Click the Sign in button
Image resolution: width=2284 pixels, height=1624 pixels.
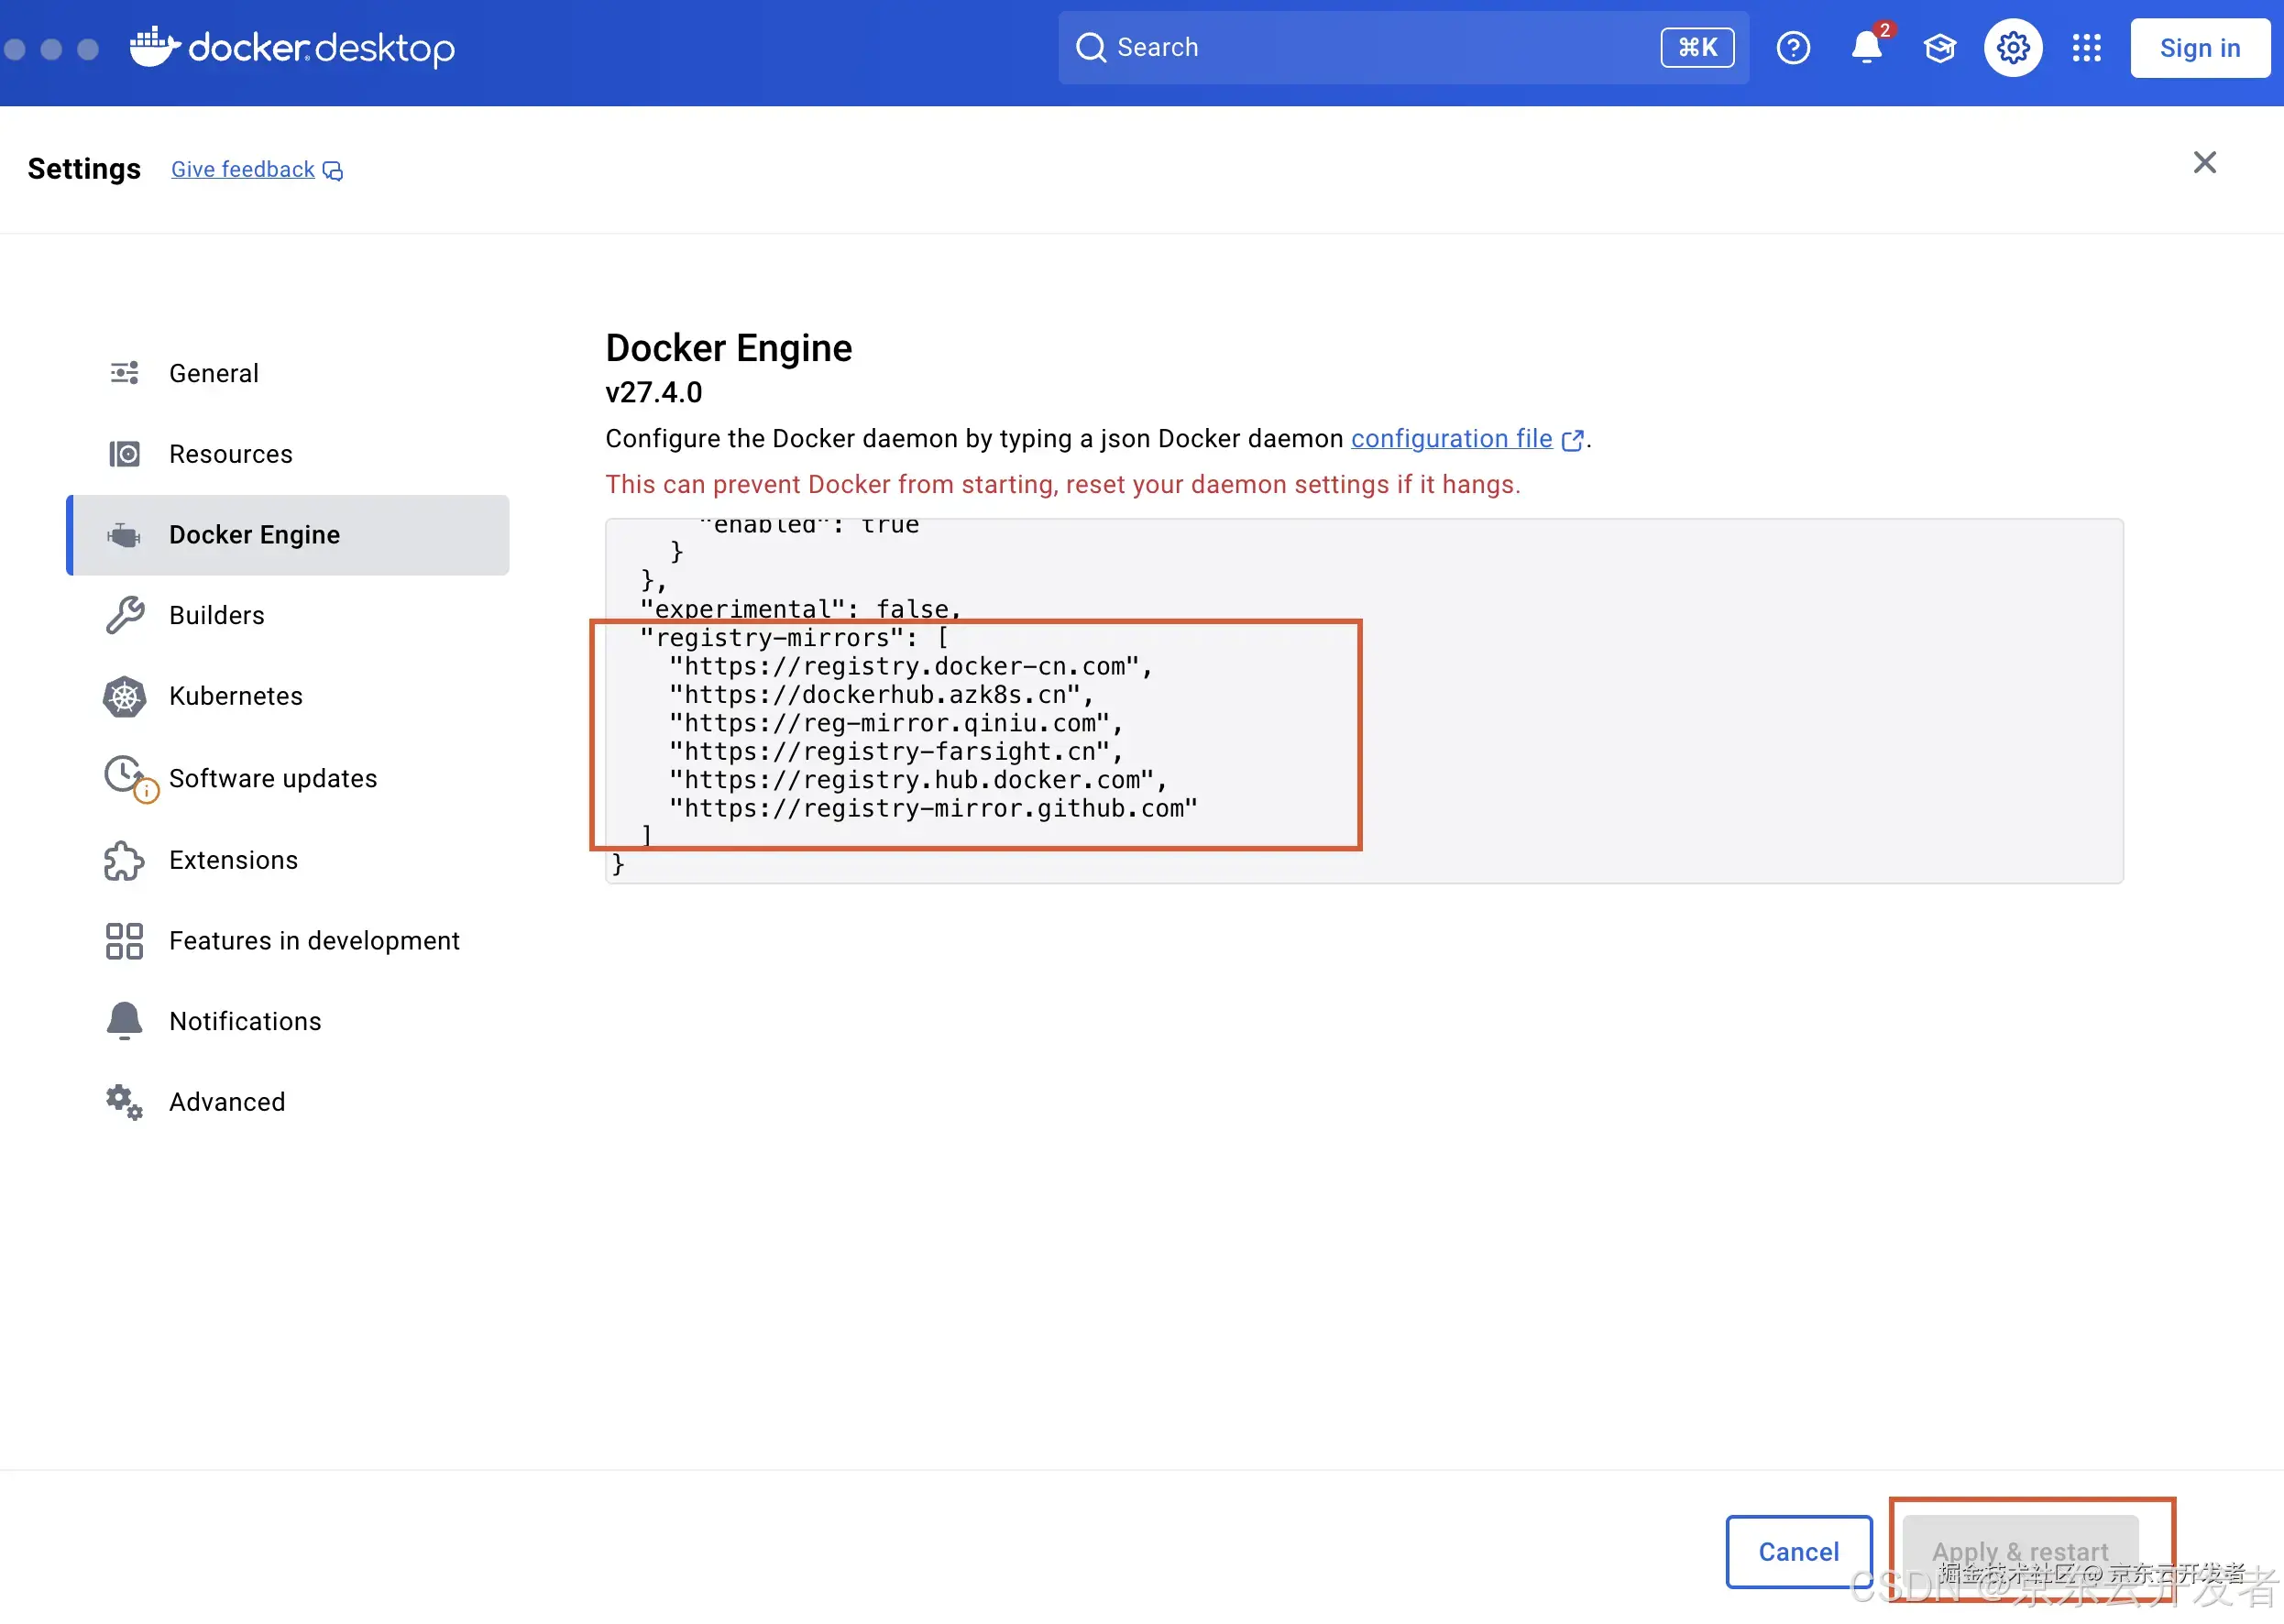(x=2199, y=48)
